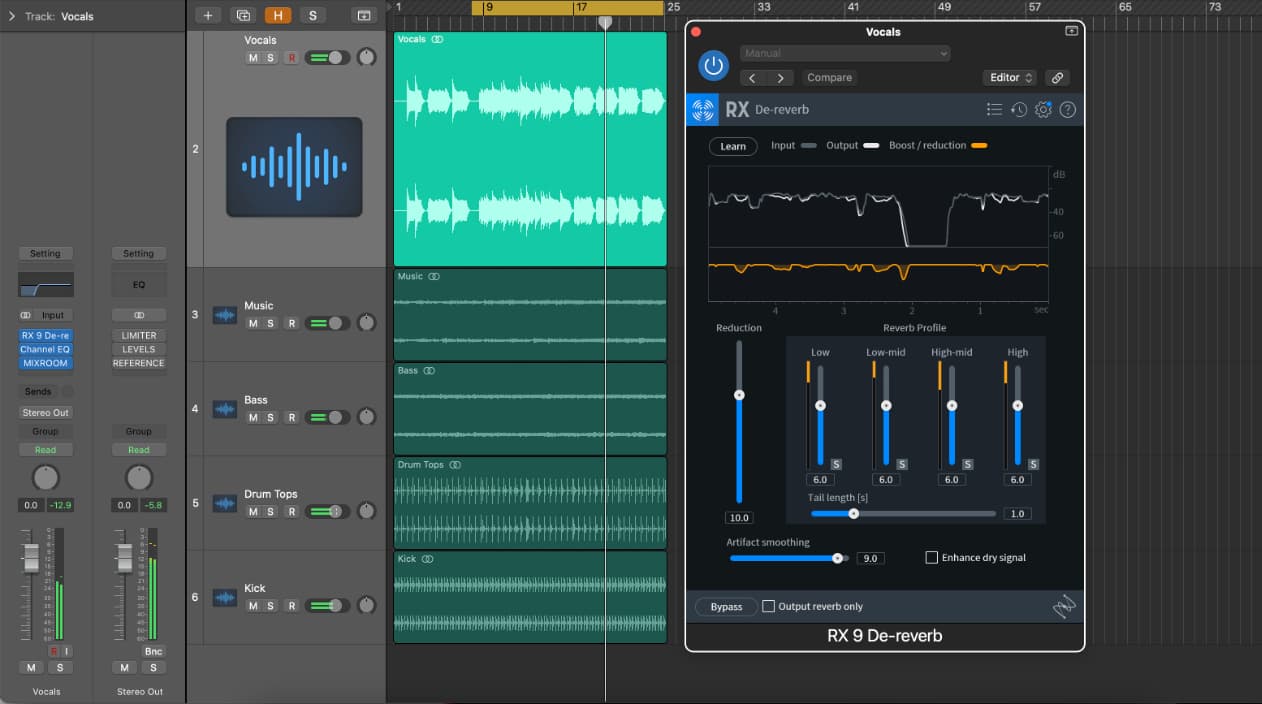
Task: Record-enable the Drum Tops track
Action: 291,511
